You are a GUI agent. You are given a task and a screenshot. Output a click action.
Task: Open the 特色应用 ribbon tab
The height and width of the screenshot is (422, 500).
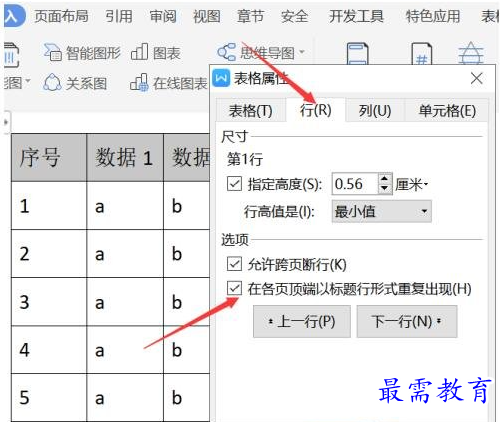(x=433, y=16)
